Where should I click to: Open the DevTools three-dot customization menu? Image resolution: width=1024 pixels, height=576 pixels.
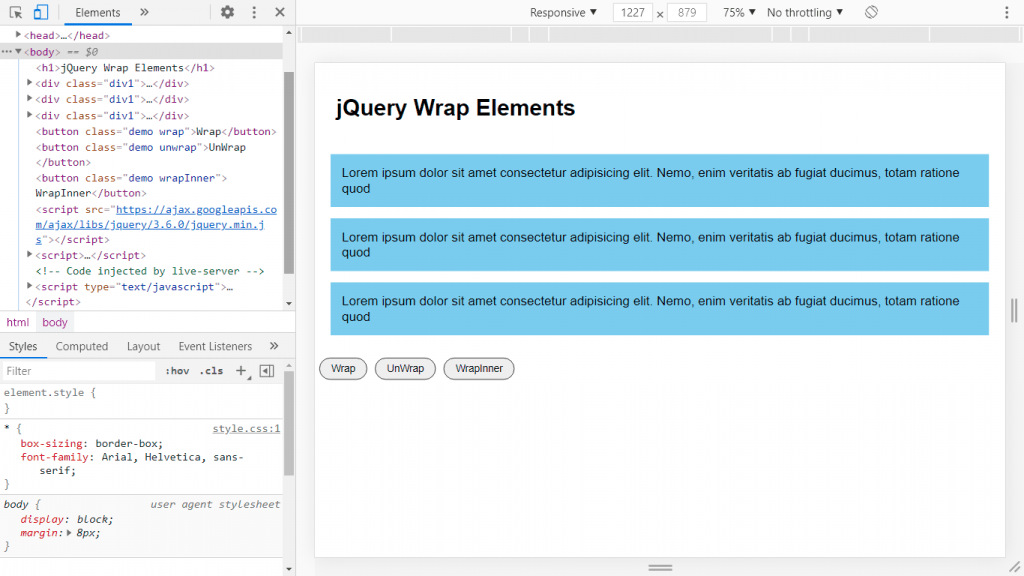(x=253, y=12)
